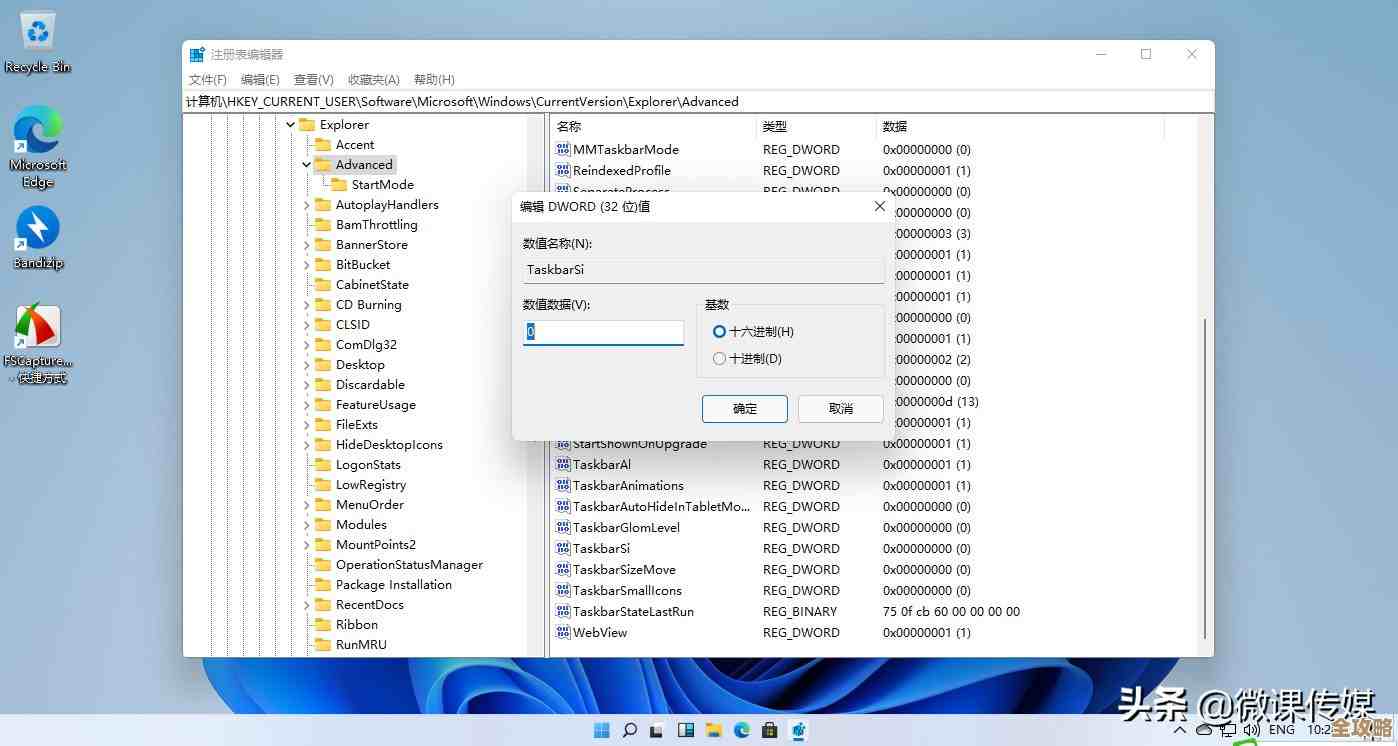The width and height of the screenshot is (1398, 746).
Task: Click the Search icon on the taskbar
Action: (629, 730)
